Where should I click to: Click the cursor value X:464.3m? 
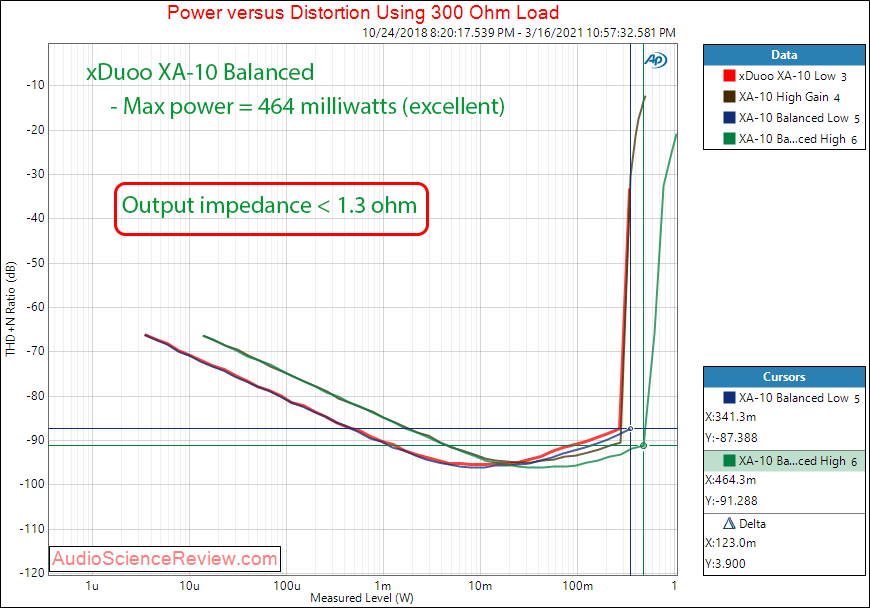coord(731,480)
